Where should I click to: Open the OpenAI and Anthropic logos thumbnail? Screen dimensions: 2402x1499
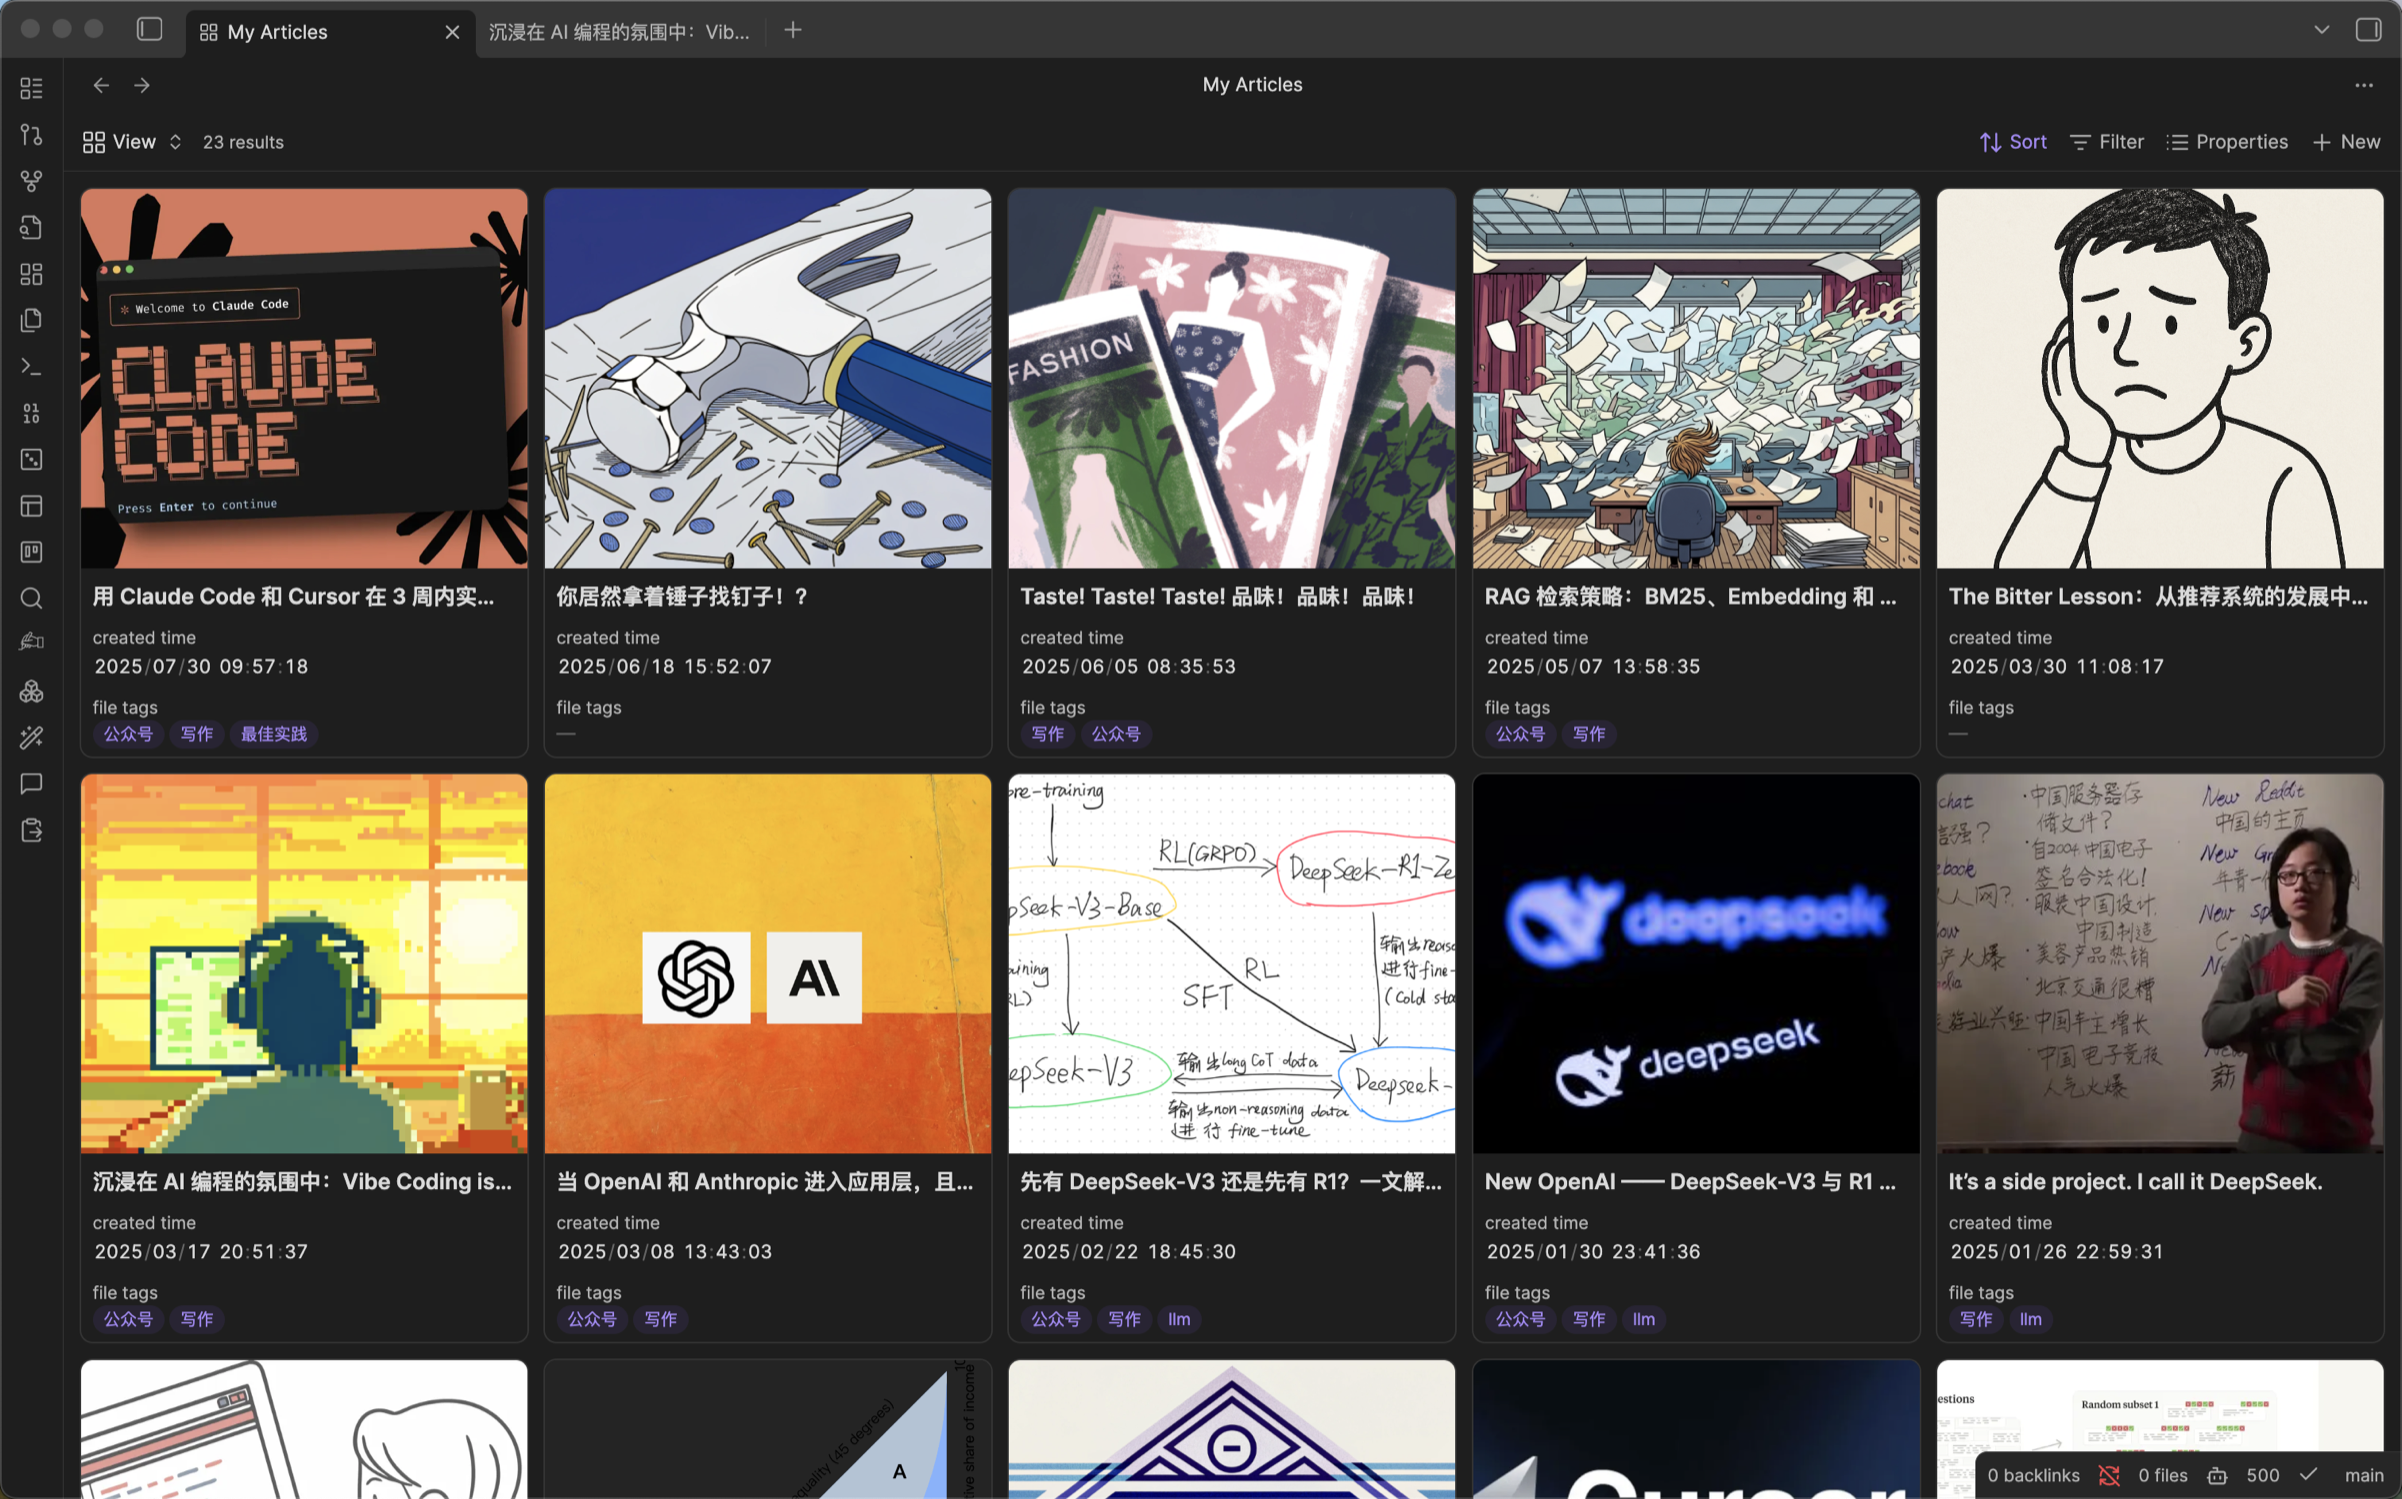click(768, 963)
